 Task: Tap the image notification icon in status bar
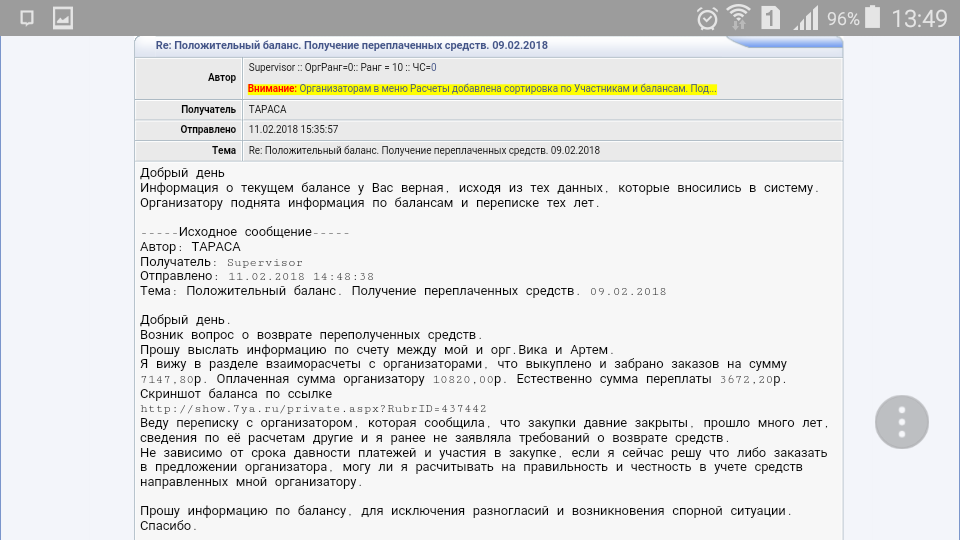point(63,17)
